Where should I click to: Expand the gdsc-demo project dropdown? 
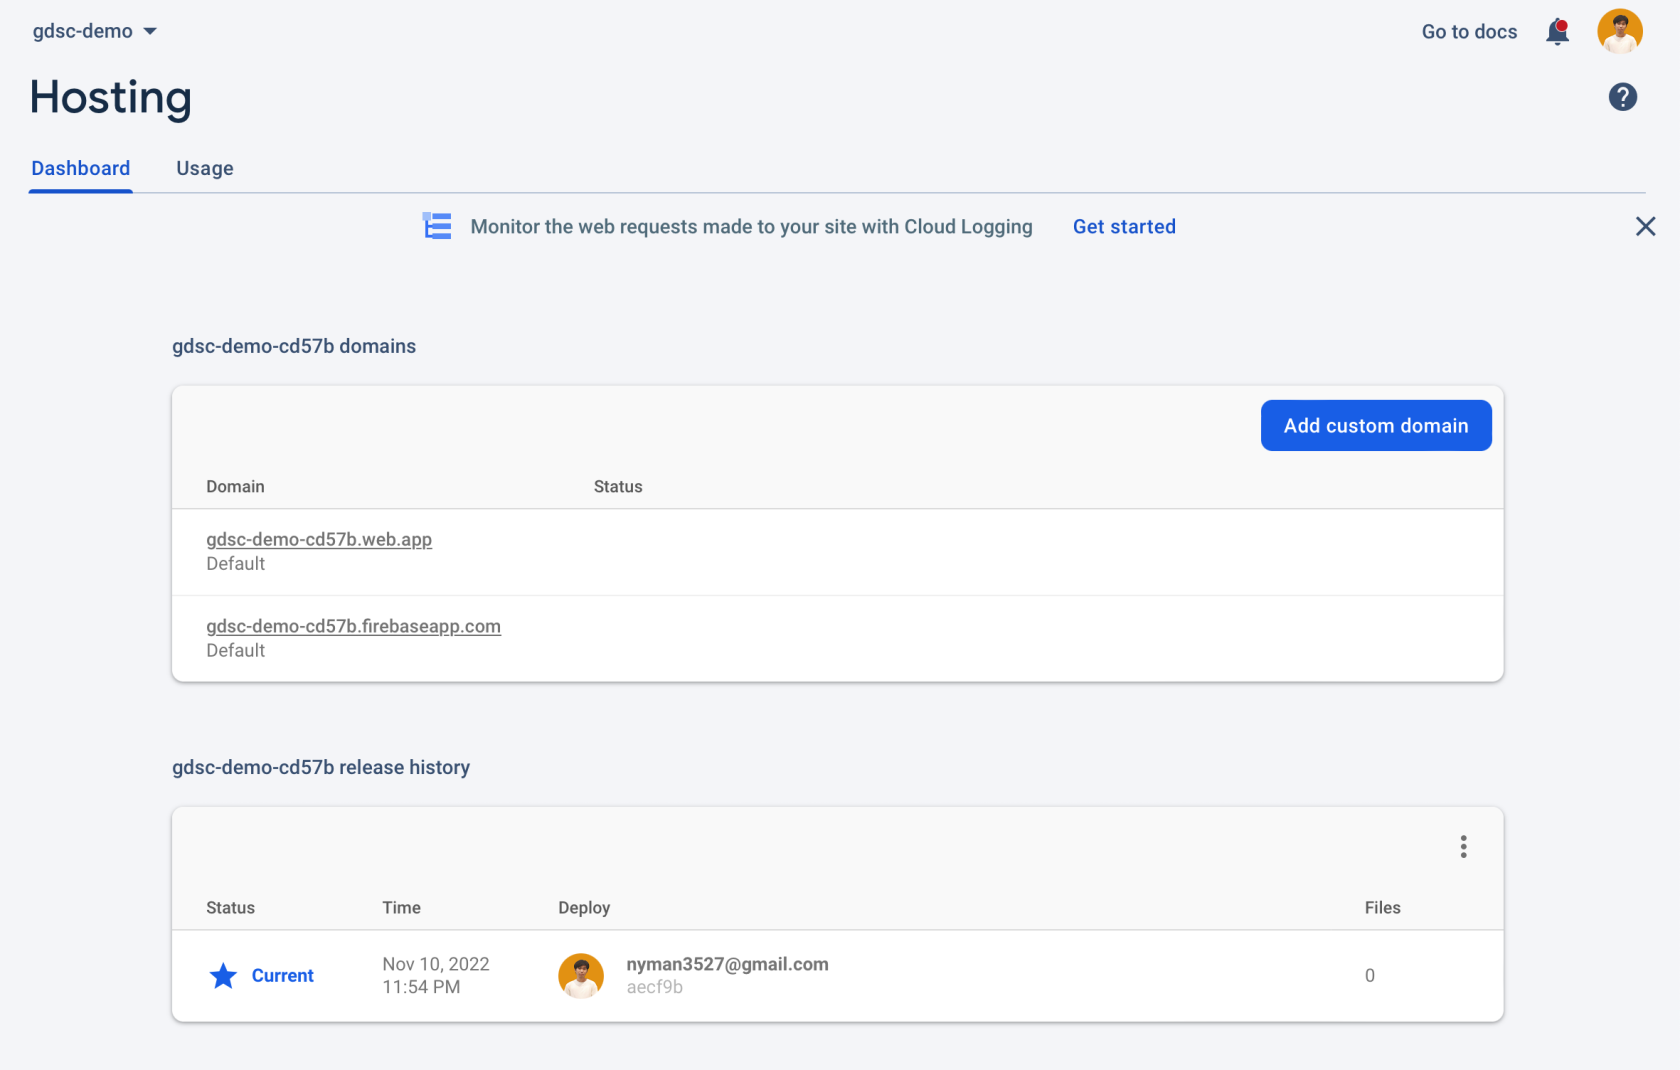coord(95,31)
